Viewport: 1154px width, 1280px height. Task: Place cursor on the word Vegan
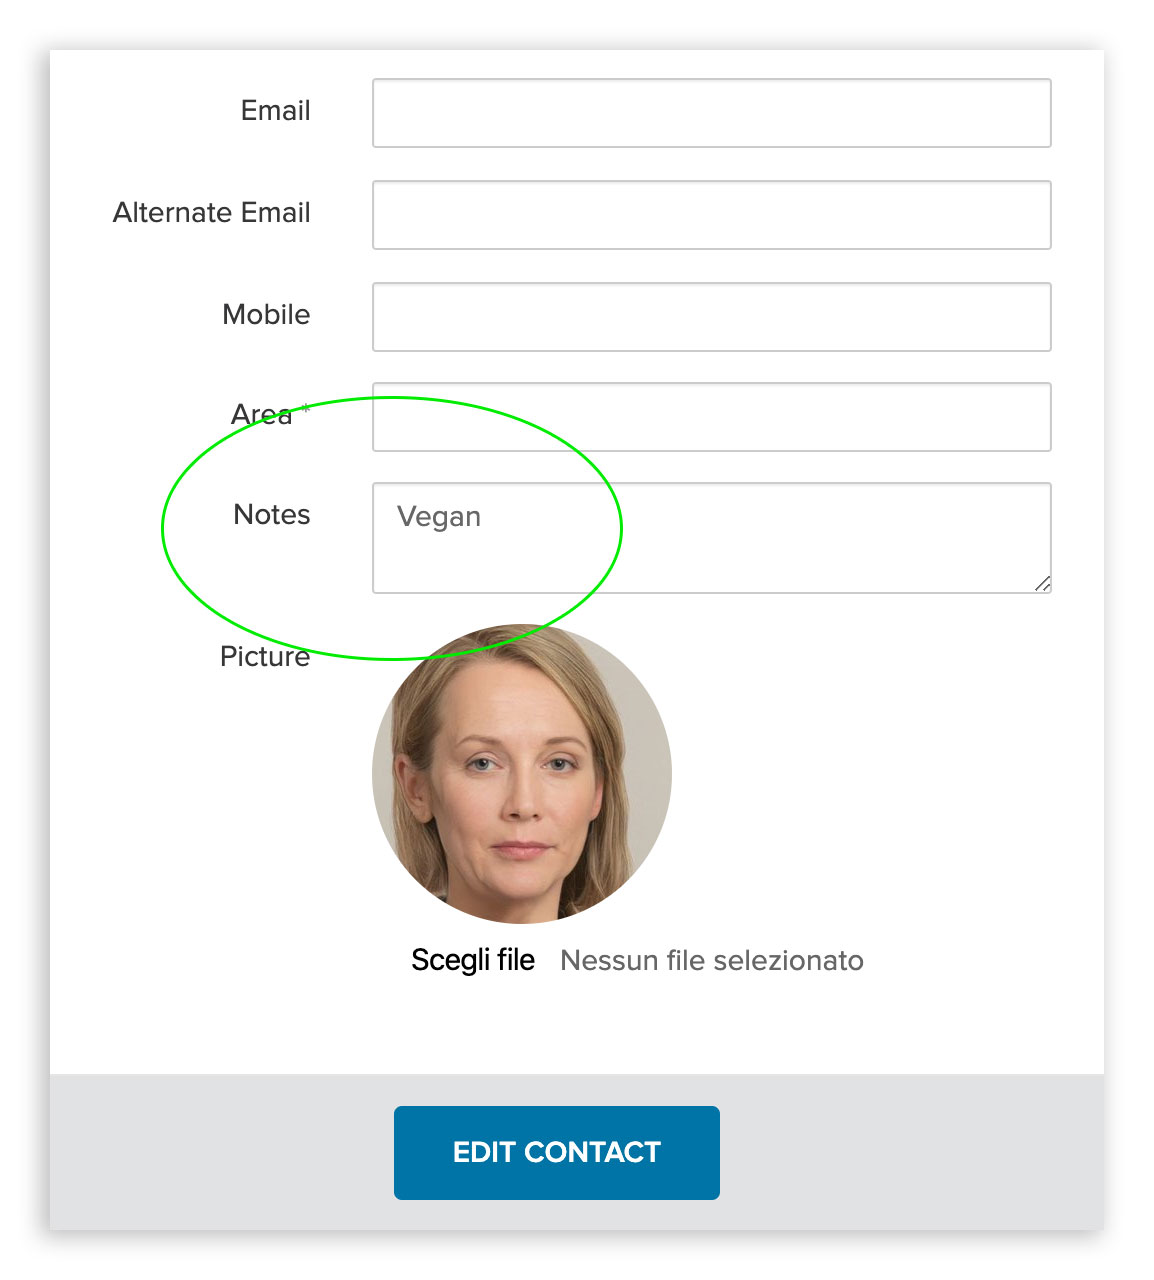pos(439,517)
